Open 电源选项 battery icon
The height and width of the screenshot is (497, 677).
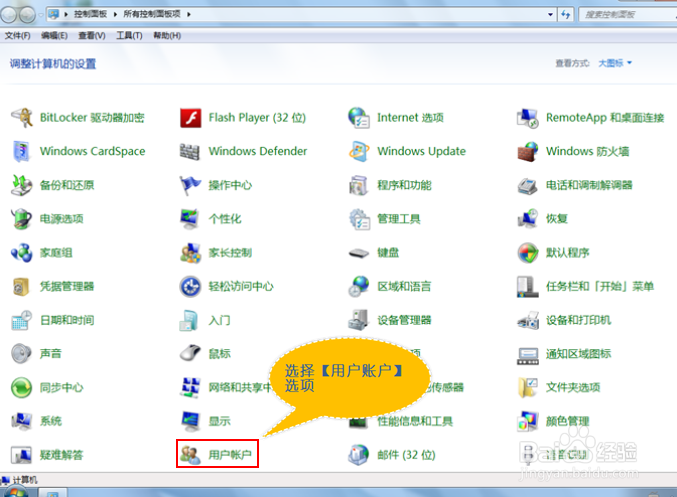22,219
